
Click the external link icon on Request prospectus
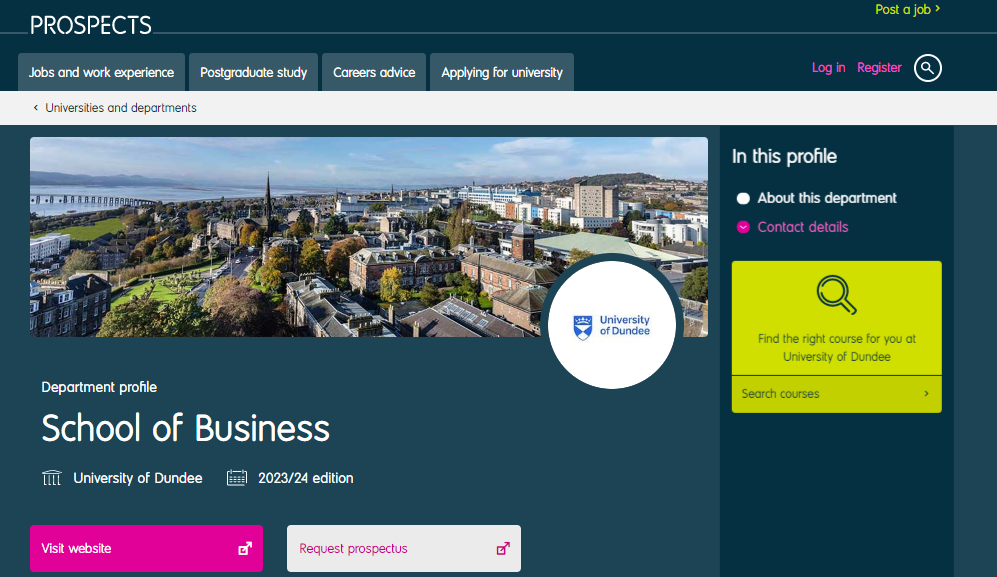pyautogui.click(x=503, y=548)
